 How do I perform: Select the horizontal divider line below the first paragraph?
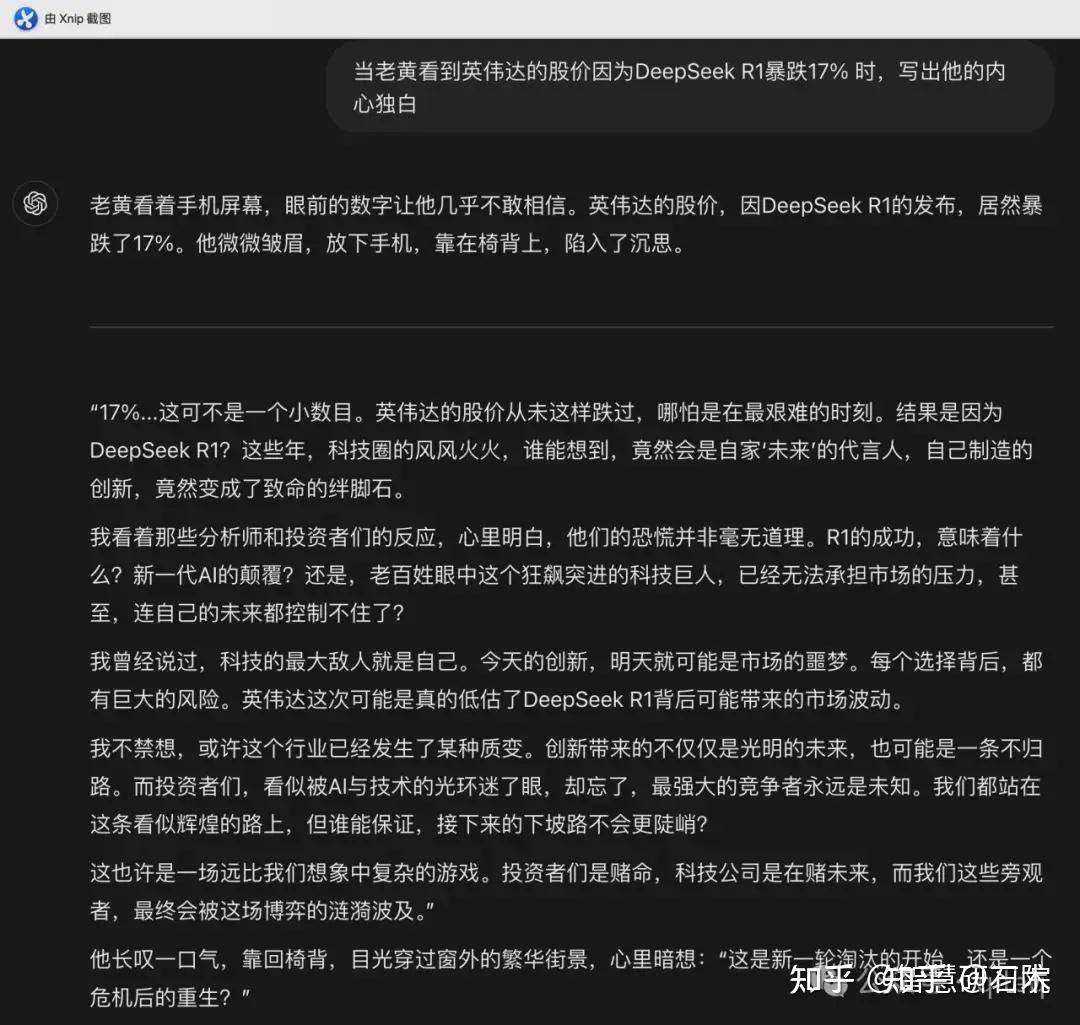click(x=568, y=328)
